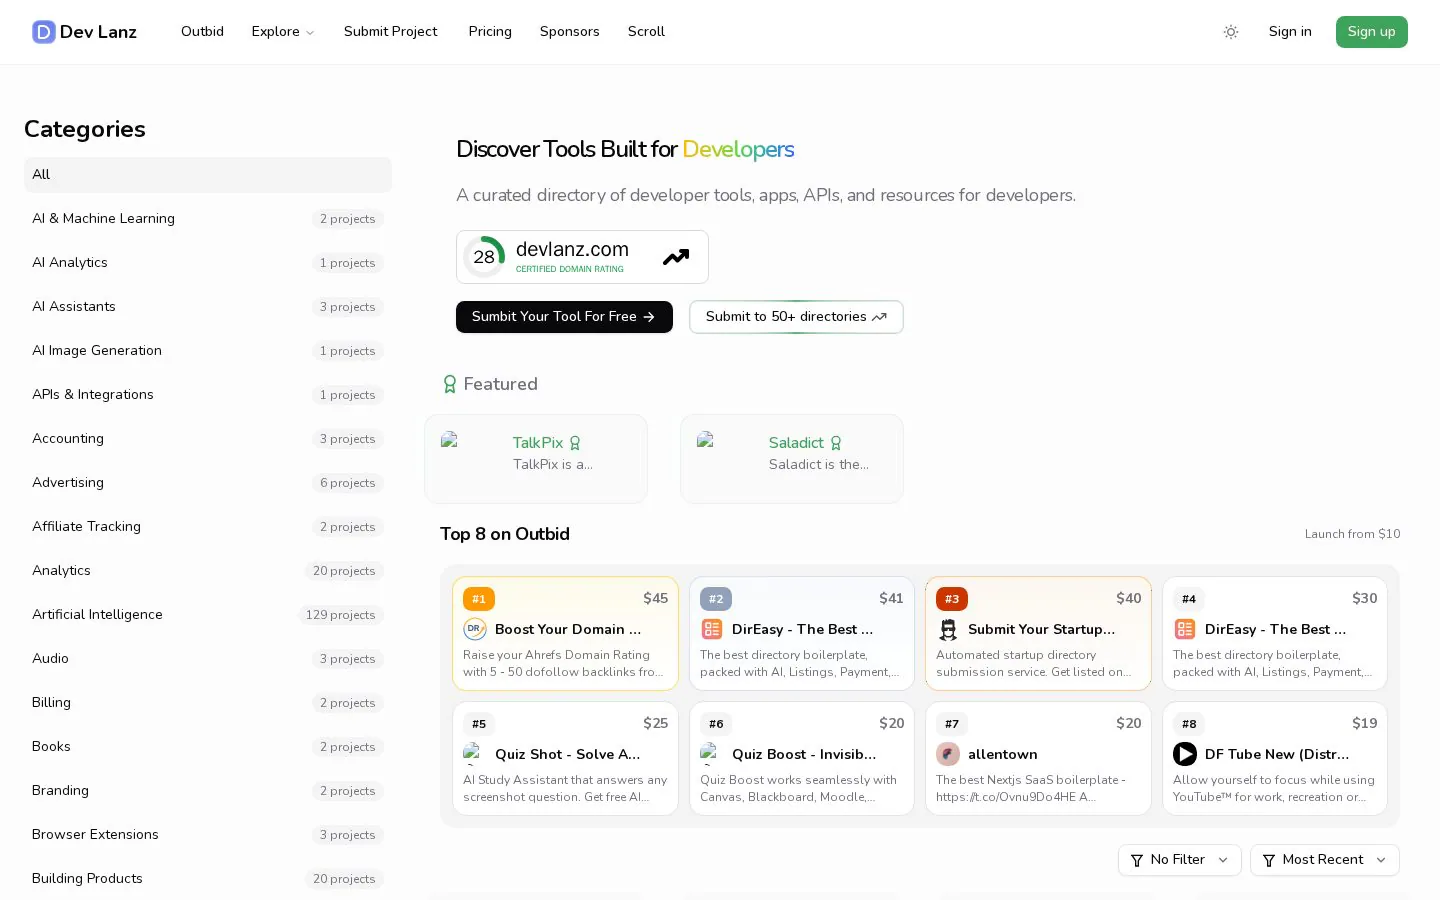Image resolution: width=1440 pixels, height=900 pixels.
Task: Click the Submit Your Startup mascot icon
Action: pyautogui.click(x=948, y=629)
